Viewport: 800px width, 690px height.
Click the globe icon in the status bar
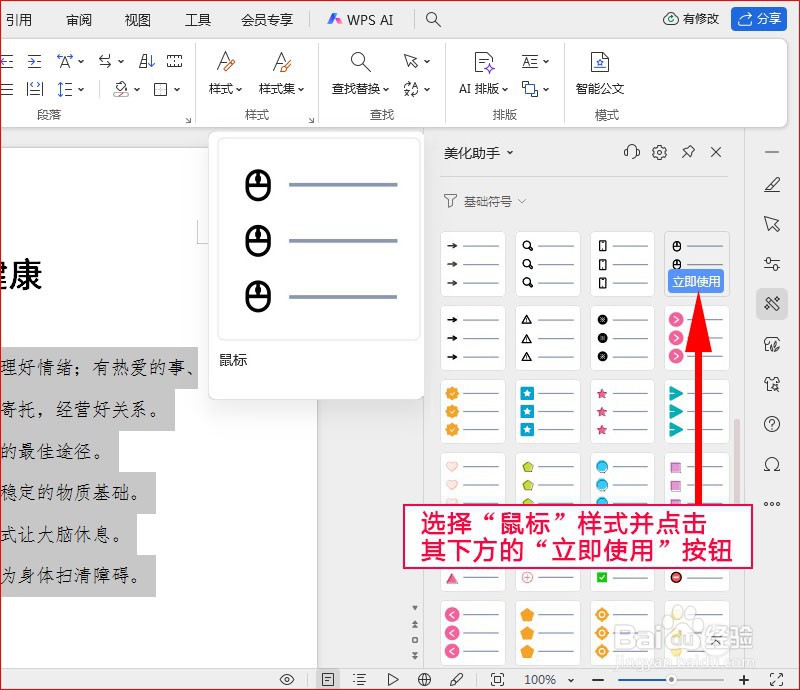424,678
